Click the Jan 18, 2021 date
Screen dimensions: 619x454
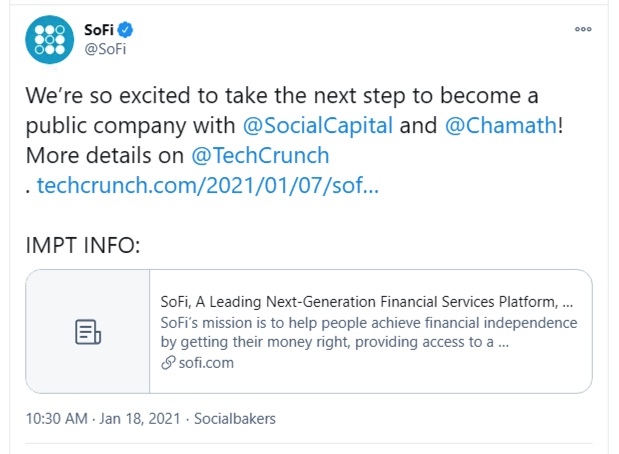click(140, 418)
